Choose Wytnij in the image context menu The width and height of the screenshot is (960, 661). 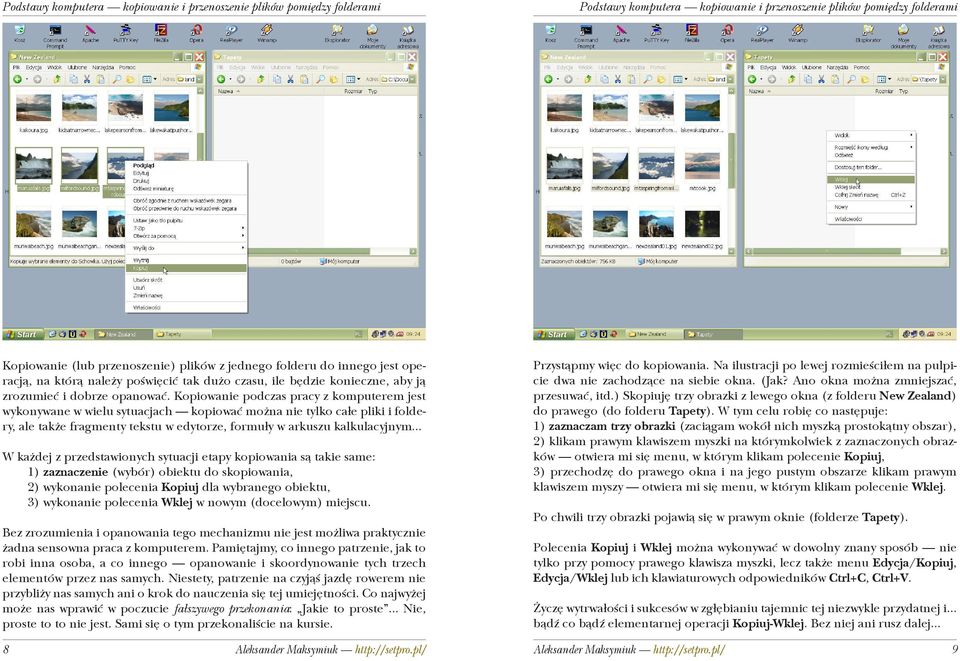186,260
